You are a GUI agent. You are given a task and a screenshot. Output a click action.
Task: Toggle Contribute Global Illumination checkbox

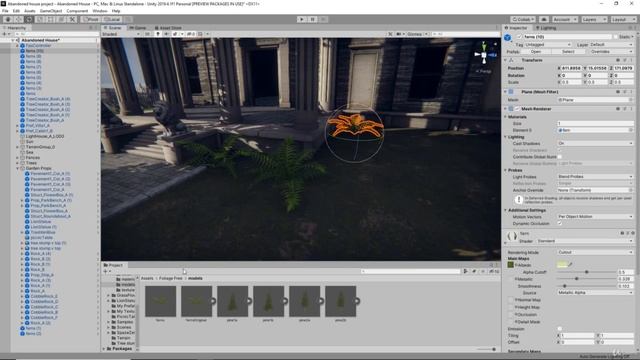point(560,157)
